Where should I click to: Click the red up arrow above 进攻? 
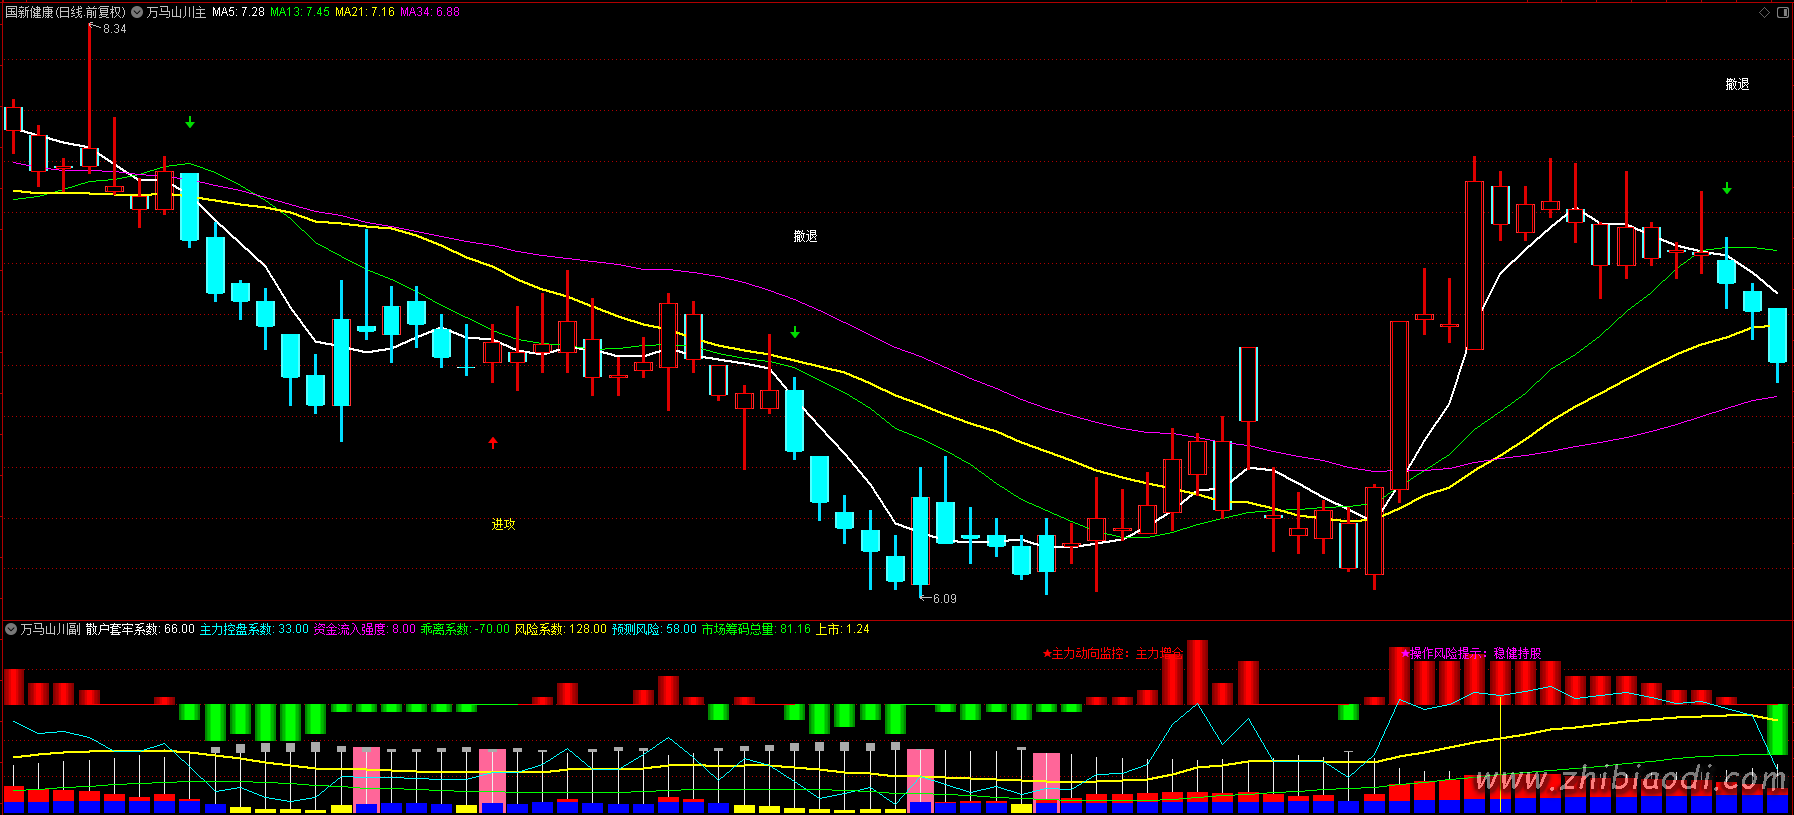point(493,442)
